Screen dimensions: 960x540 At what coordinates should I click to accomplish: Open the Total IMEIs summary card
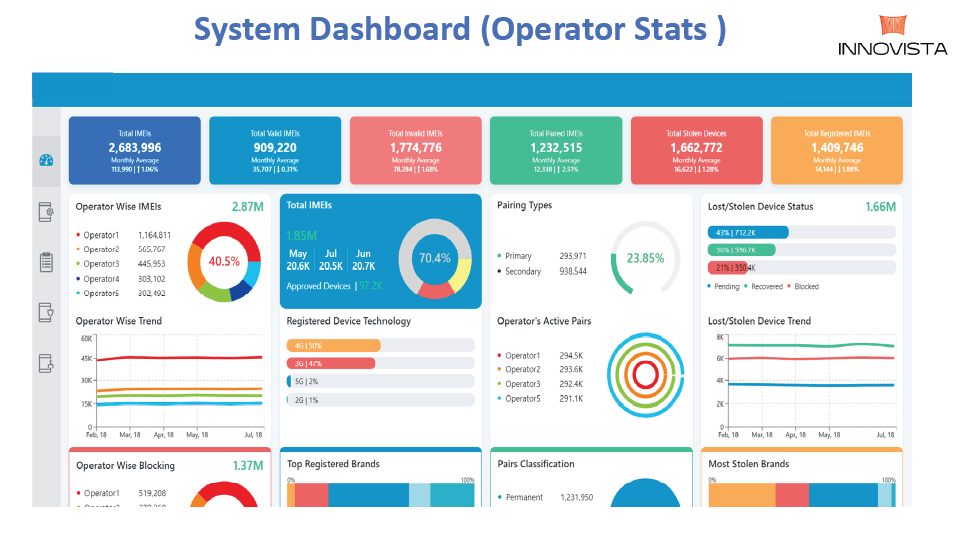tap(134, 151)
